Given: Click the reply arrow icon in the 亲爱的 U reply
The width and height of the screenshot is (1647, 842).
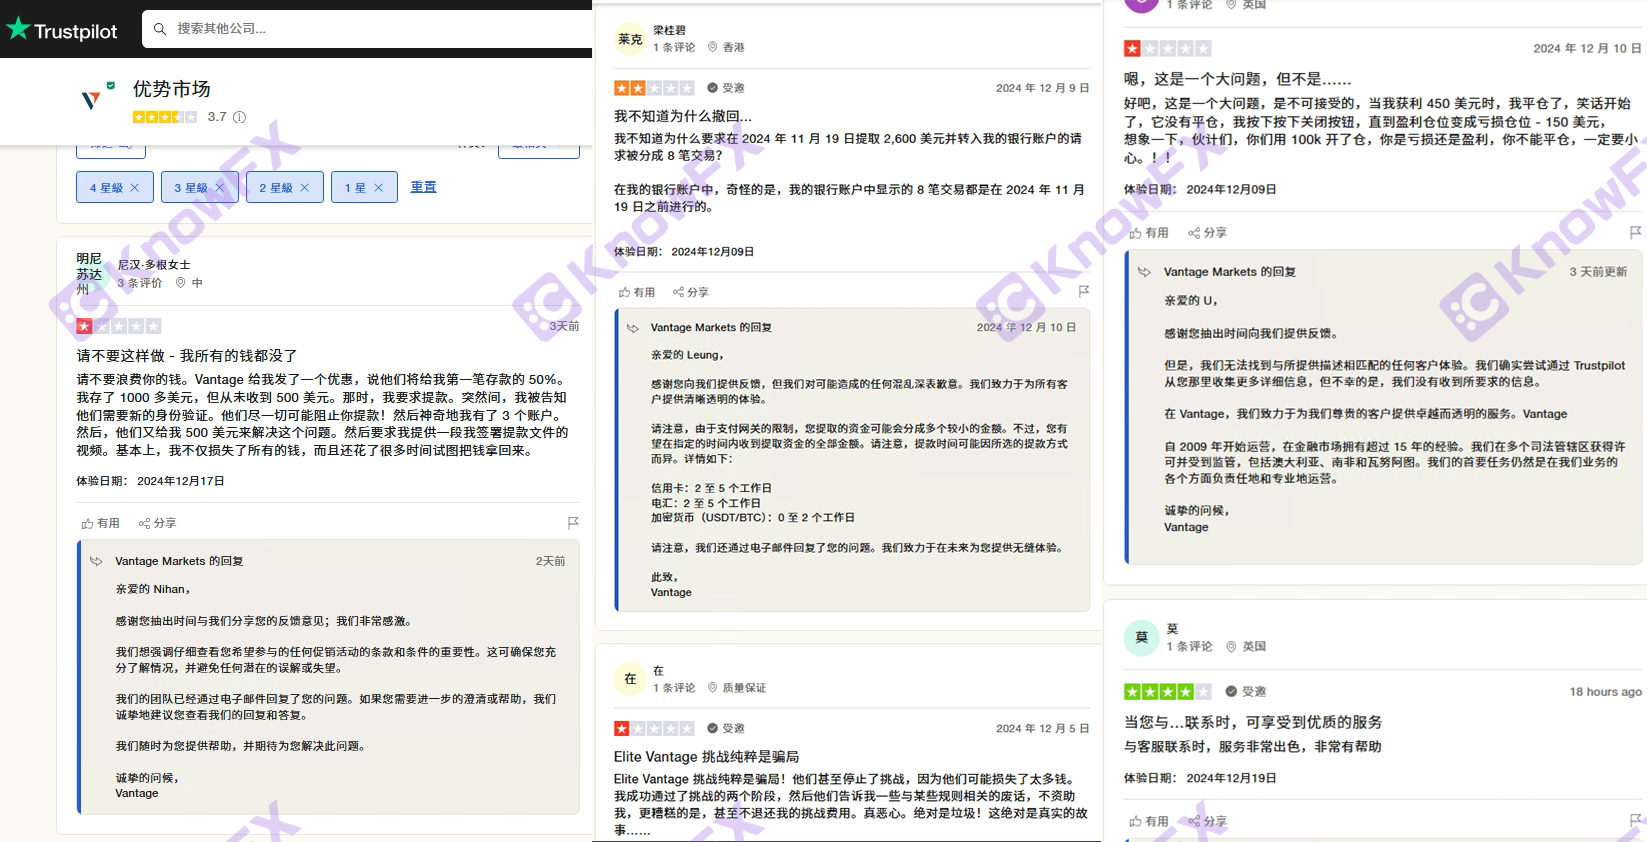Looking at the screenshot, I should click(1145, 272).
